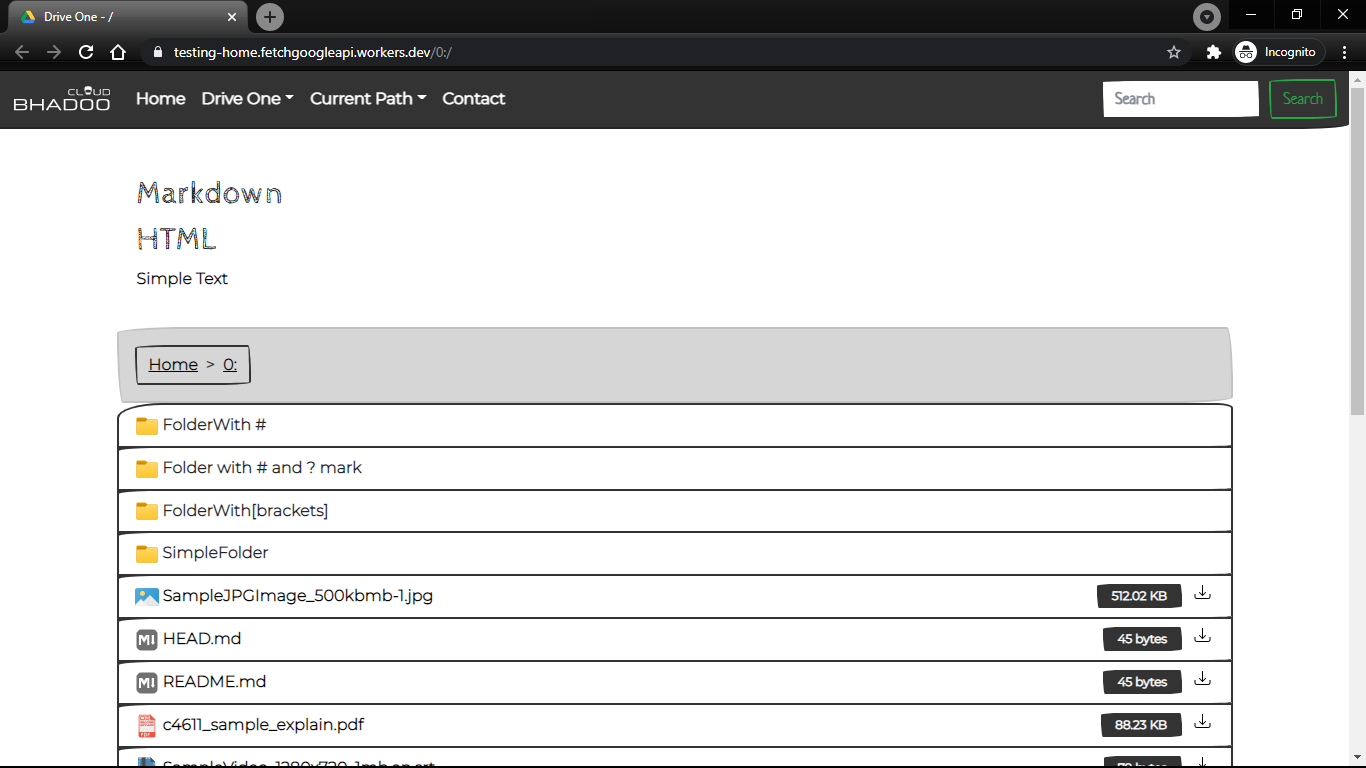Download README.md via its download icon

(1203, 679)
